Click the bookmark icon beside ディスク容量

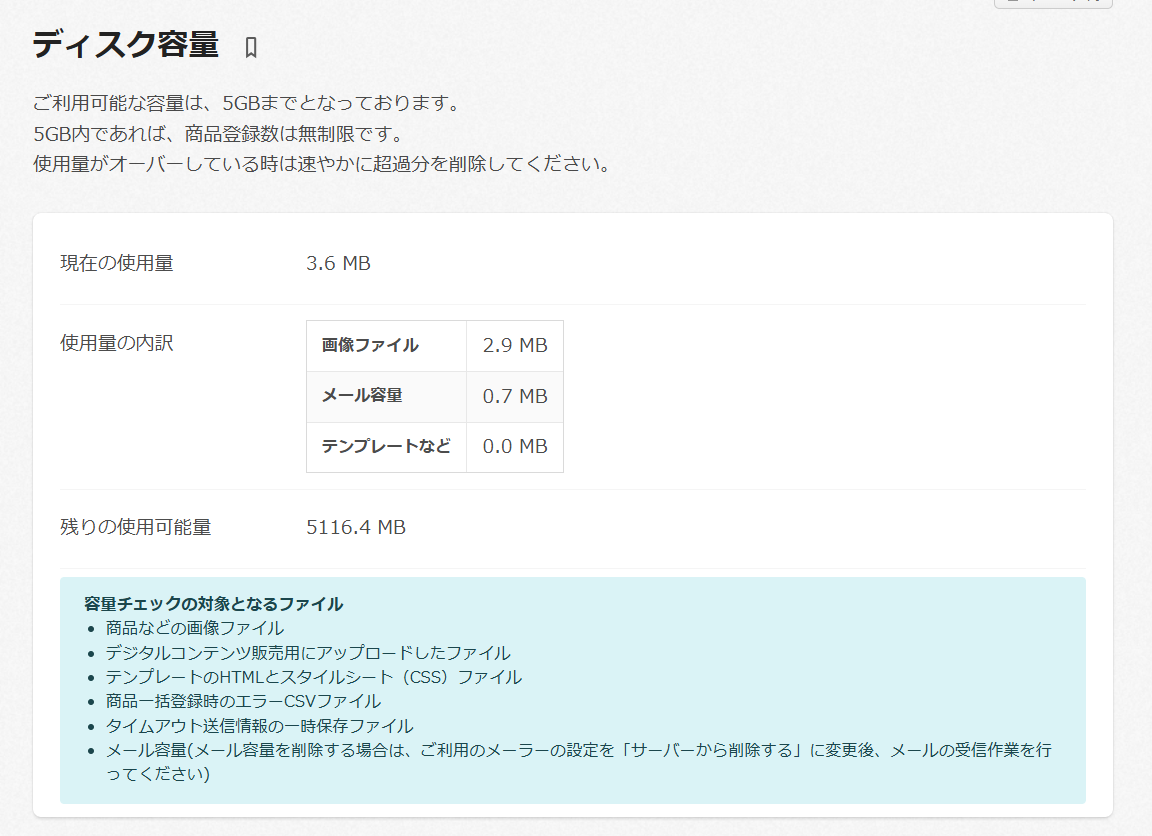tap(251, 47)
